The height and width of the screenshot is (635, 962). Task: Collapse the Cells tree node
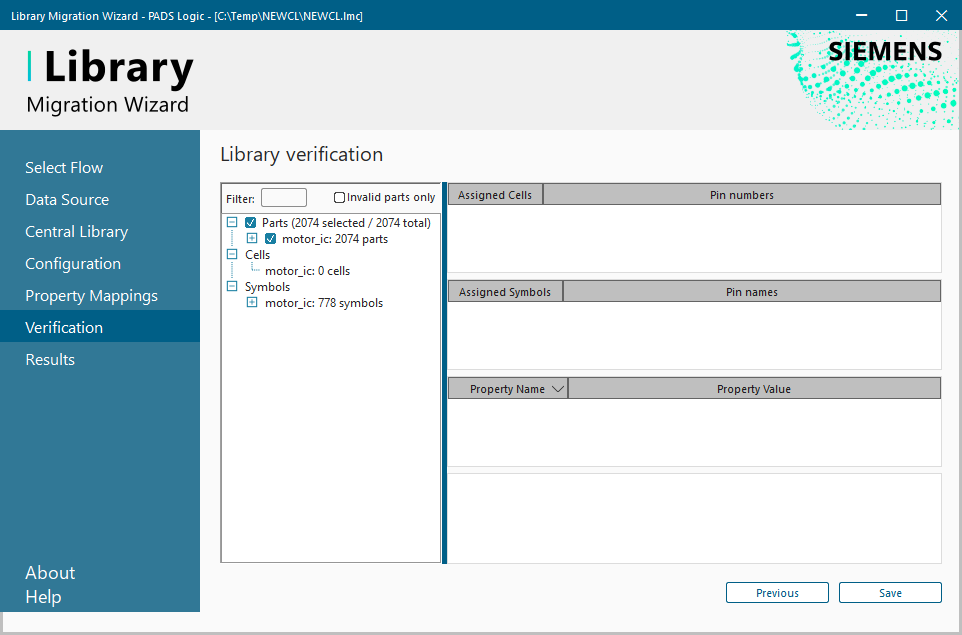[x=232, y=255]
